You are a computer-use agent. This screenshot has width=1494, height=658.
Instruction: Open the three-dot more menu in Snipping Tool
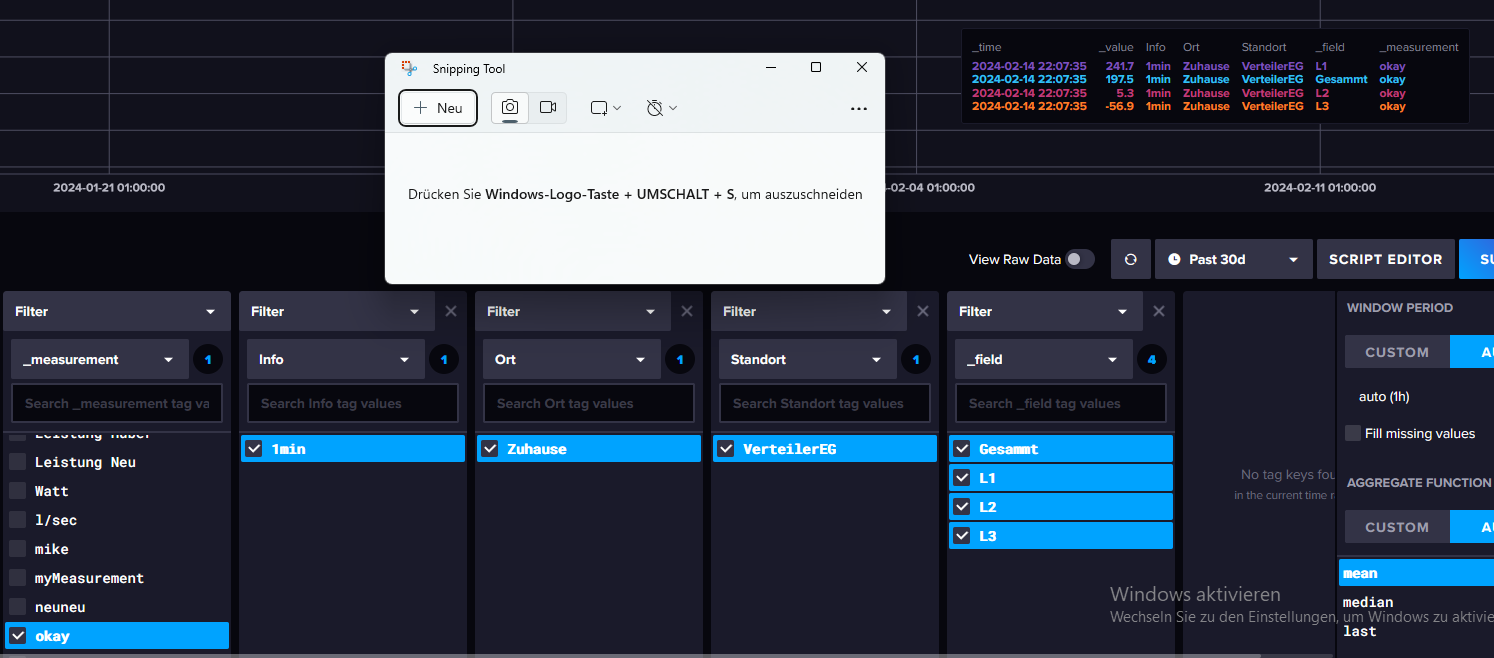858,108
